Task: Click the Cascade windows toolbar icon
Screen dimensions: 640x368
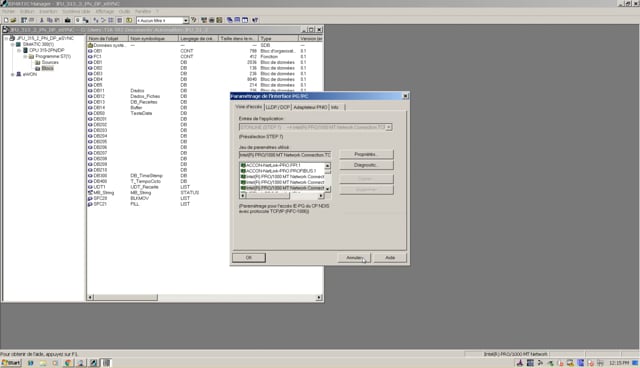Action: 230,20
